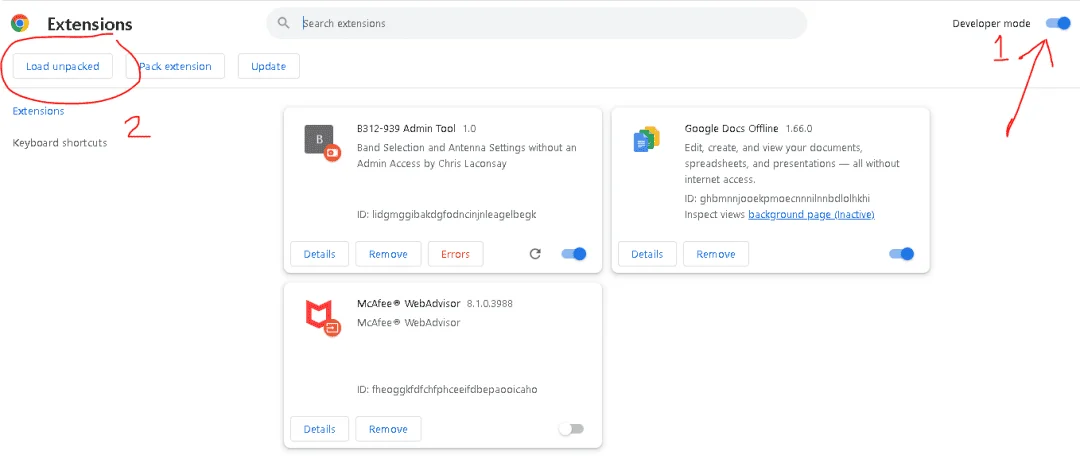
Task: Click the Extensions page title
Action: pos(90,24)
